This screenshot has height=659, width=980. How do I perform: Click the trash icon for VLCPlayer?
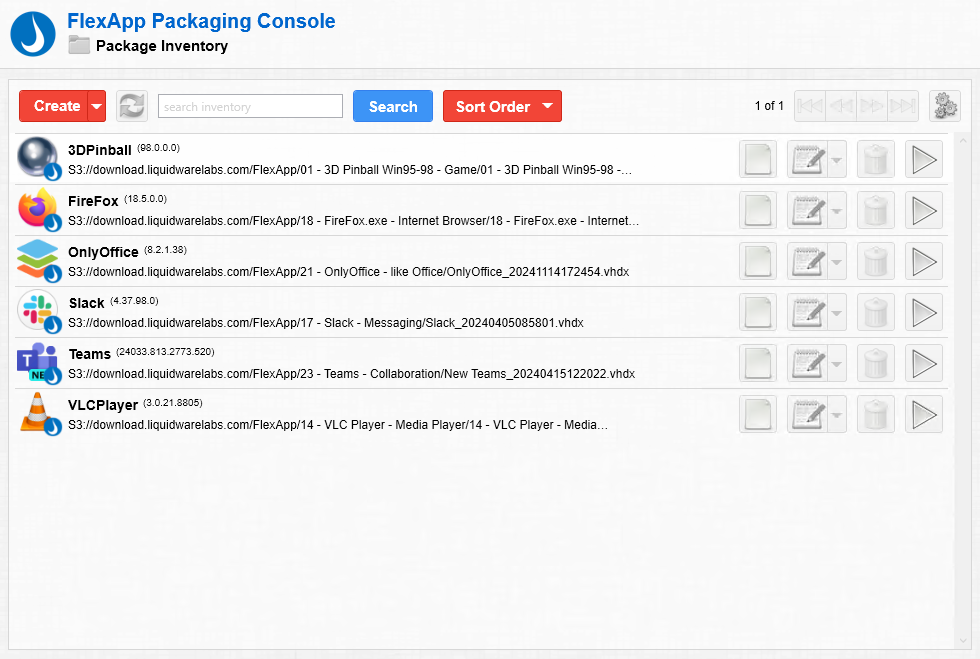(x=875, y=415)
